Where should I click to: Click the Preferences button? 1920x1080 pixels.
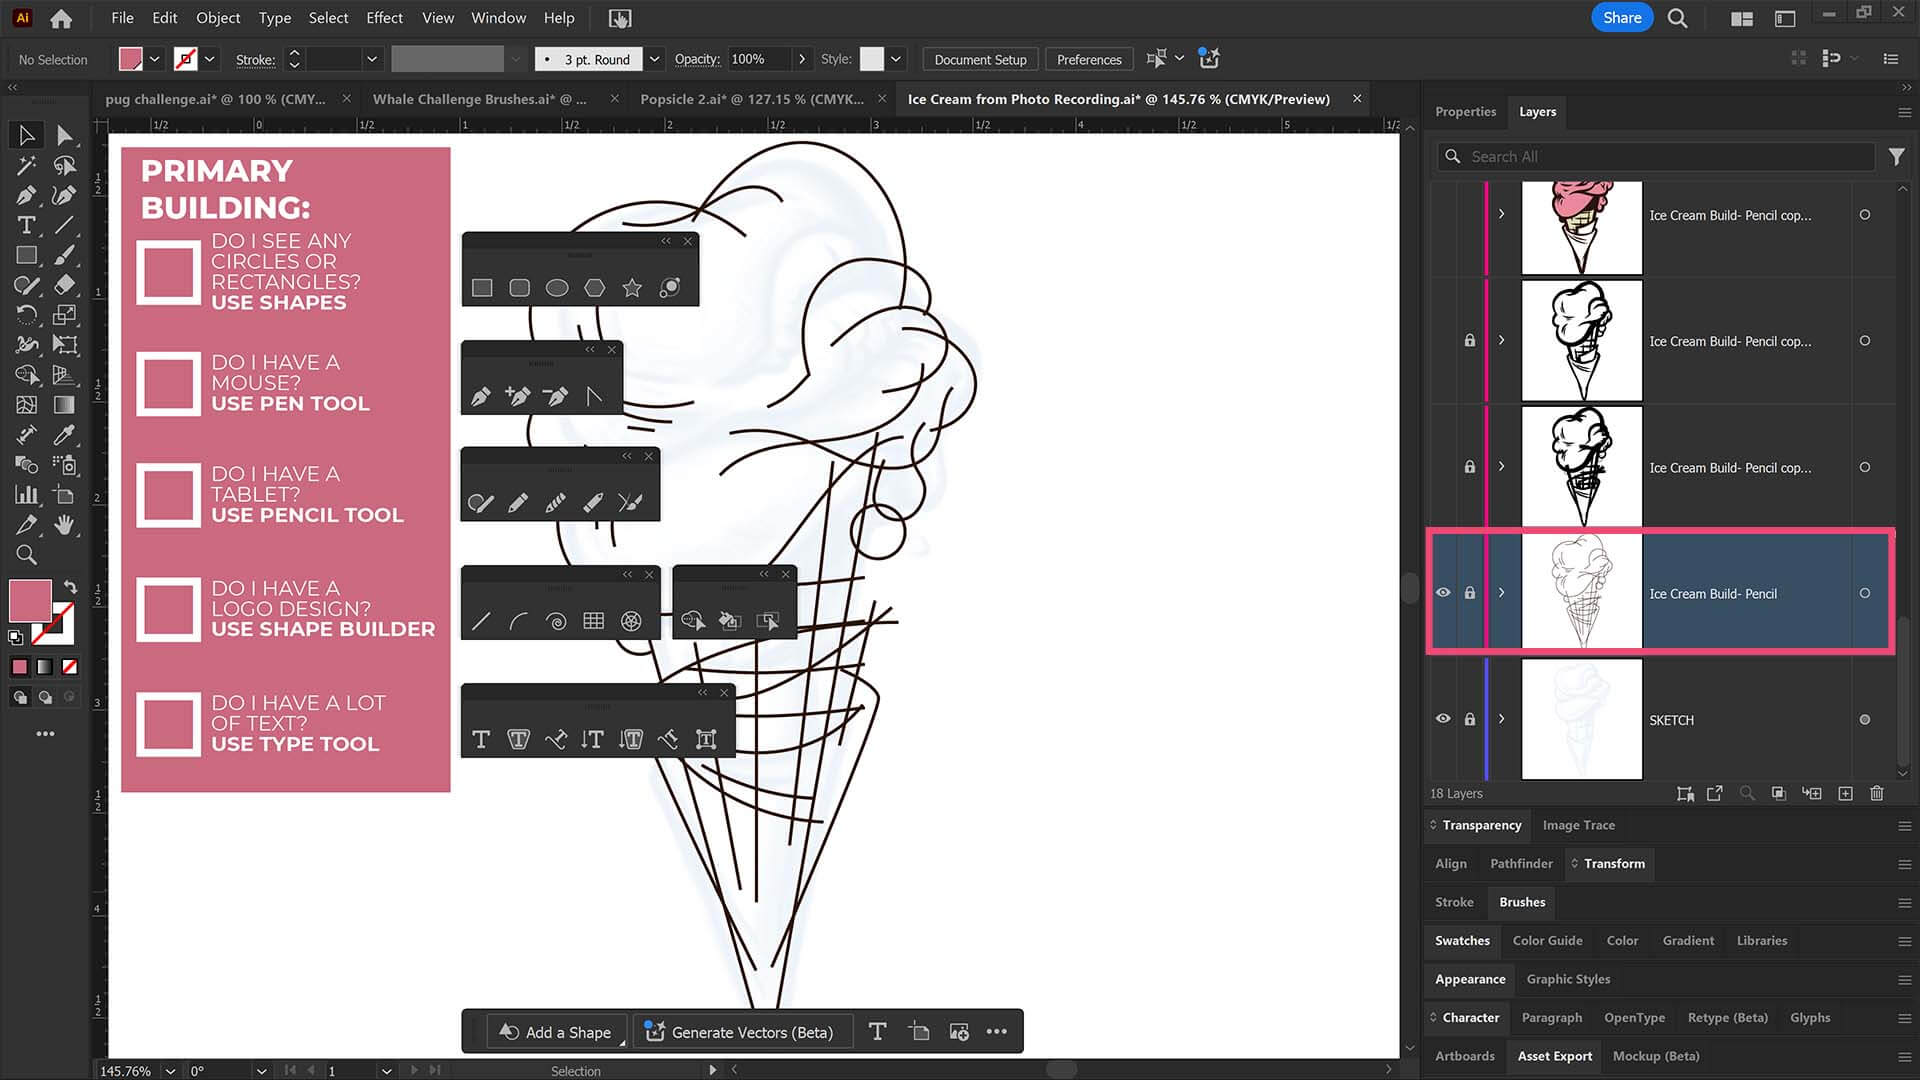(x=1089, y=59)
